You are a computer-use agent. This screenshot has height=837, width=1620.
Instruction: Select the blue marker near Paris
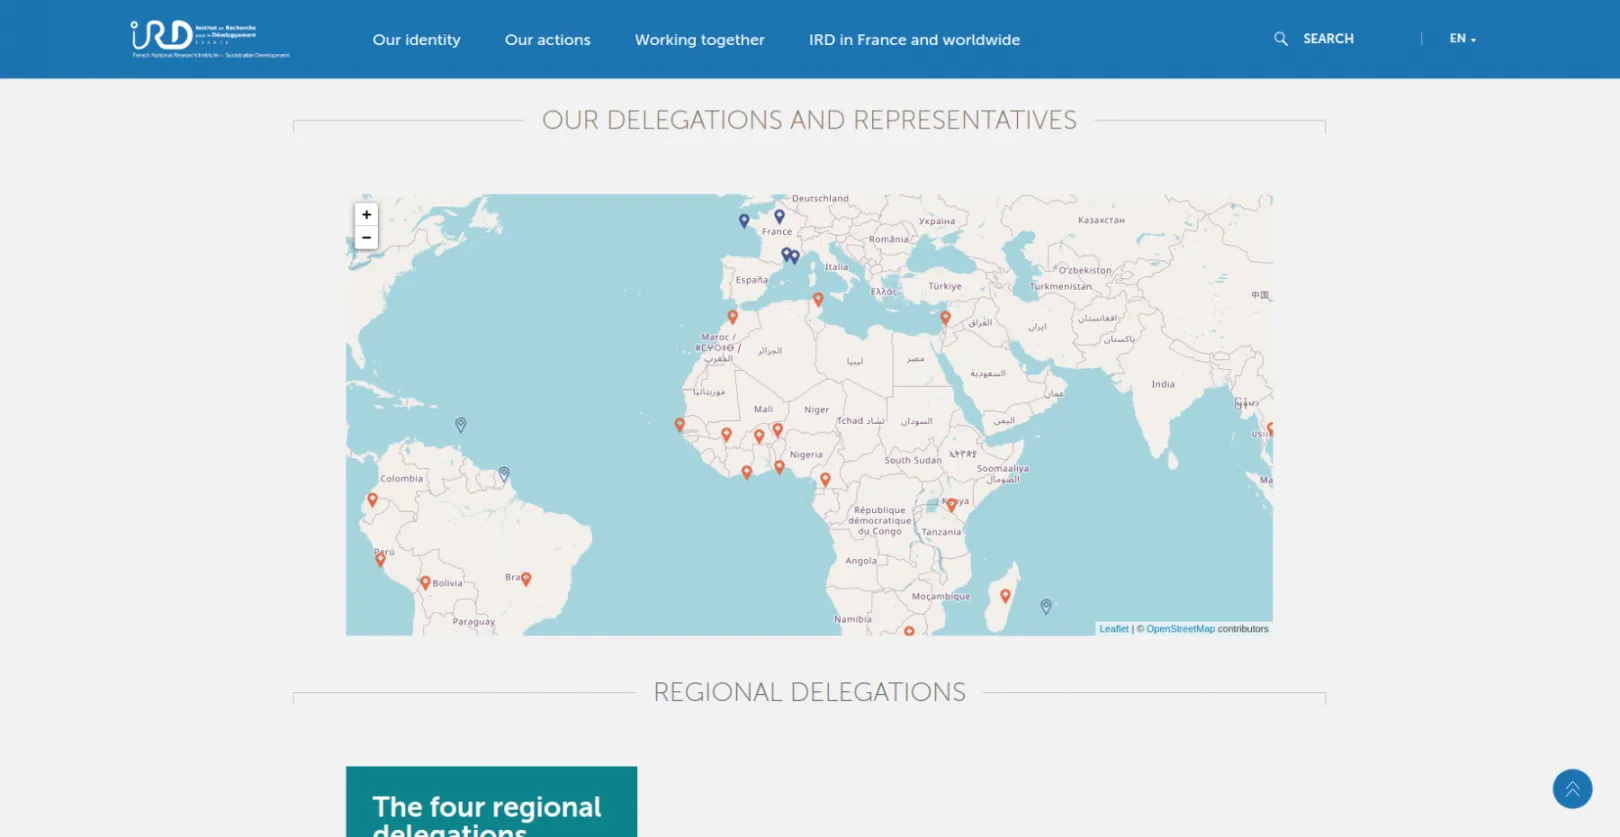779,216
